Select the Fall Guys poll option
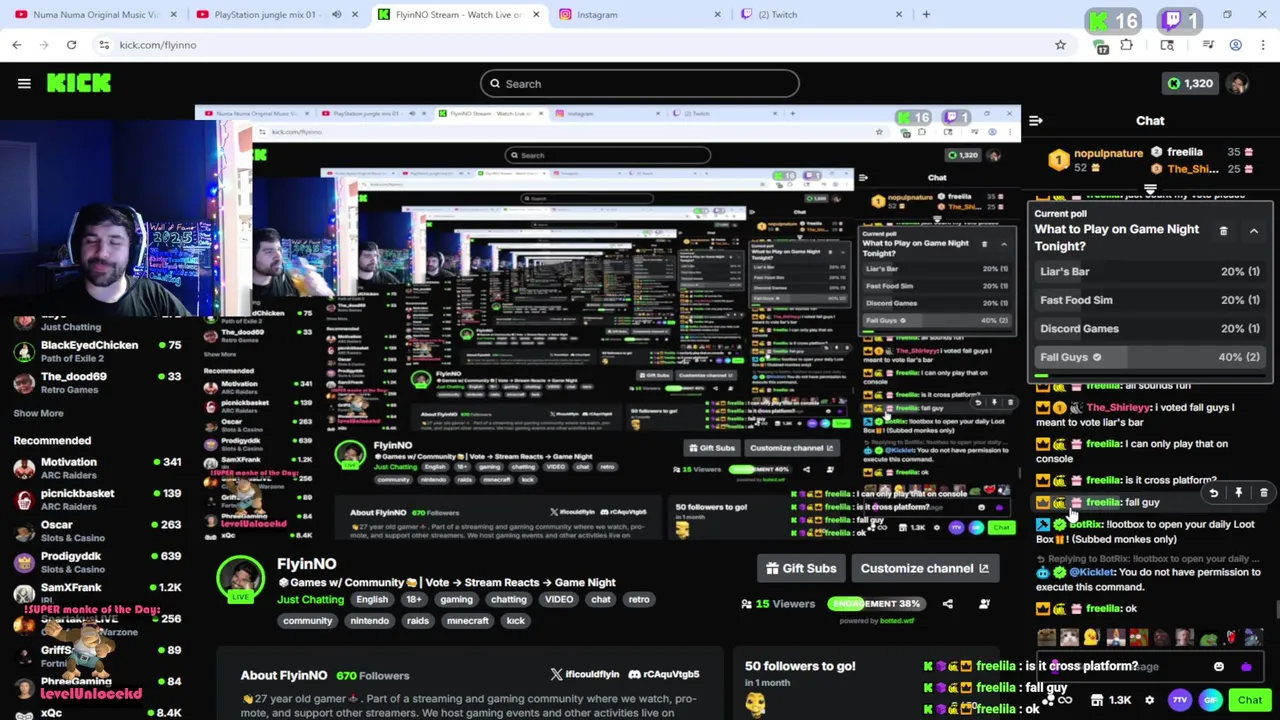This screenshot has height=720, width=1280. tap(1150, 357)
